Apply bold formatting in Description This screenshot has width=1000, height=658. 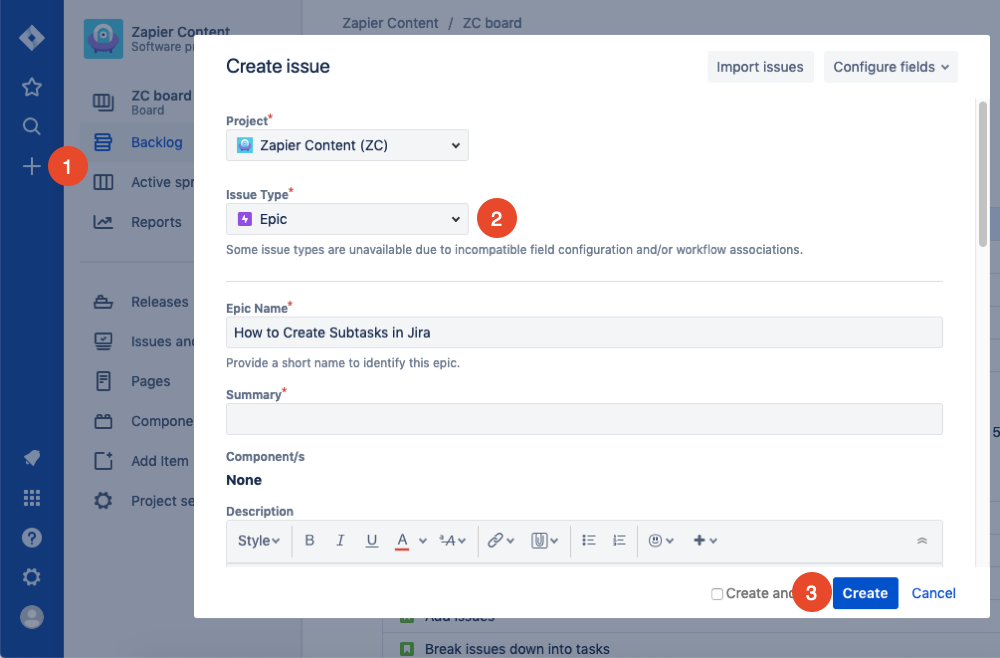(309, 541)
